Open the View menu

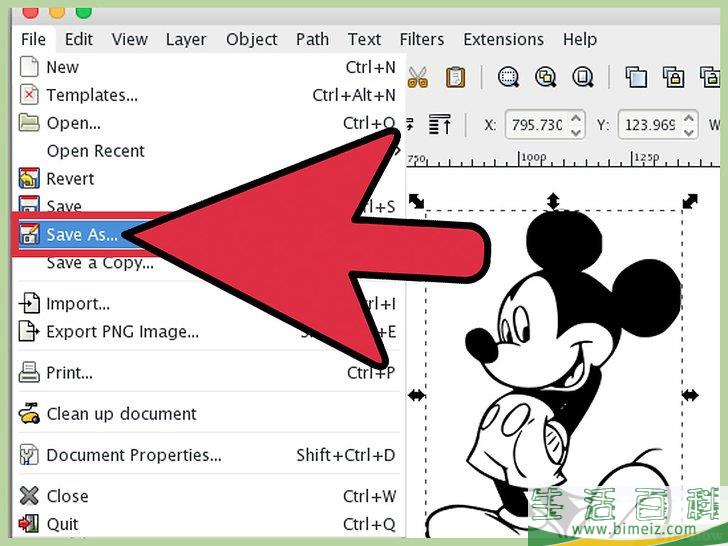pos(130,39)
